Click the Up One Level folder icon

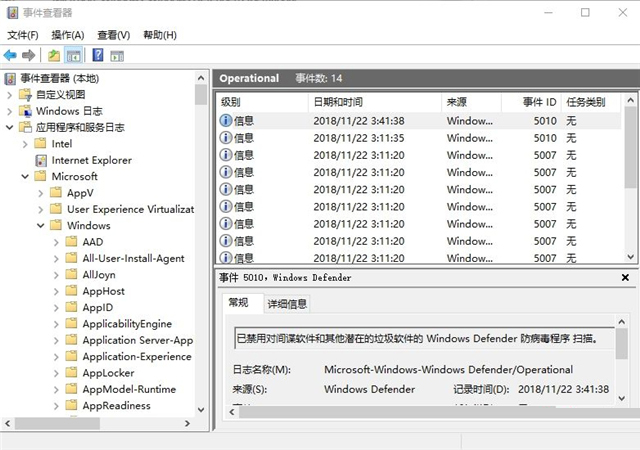[54, 56]
